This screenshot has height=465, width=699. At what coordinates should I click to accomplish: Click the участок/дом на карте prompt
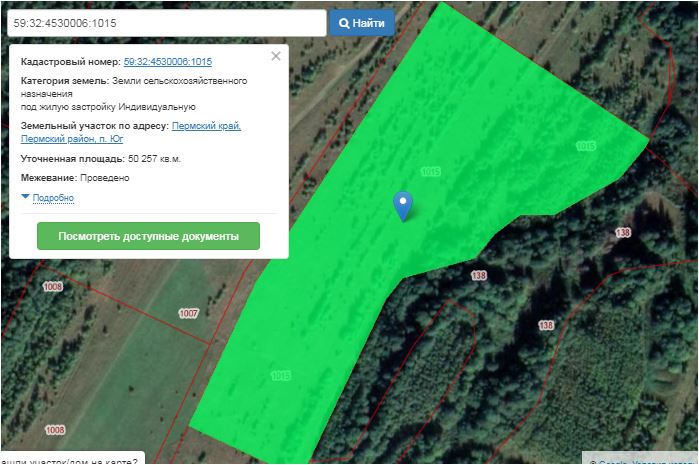pos(70,458)
